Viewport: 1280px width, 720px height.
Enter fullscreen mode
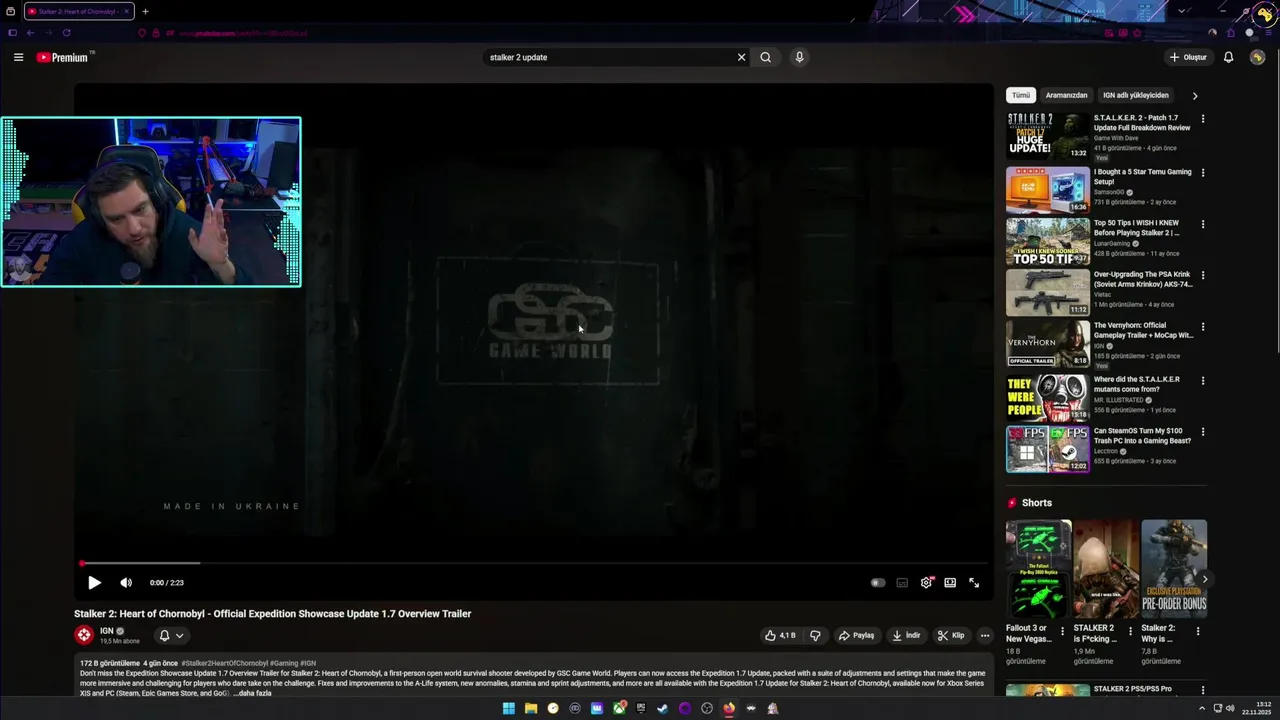(974, 582)
